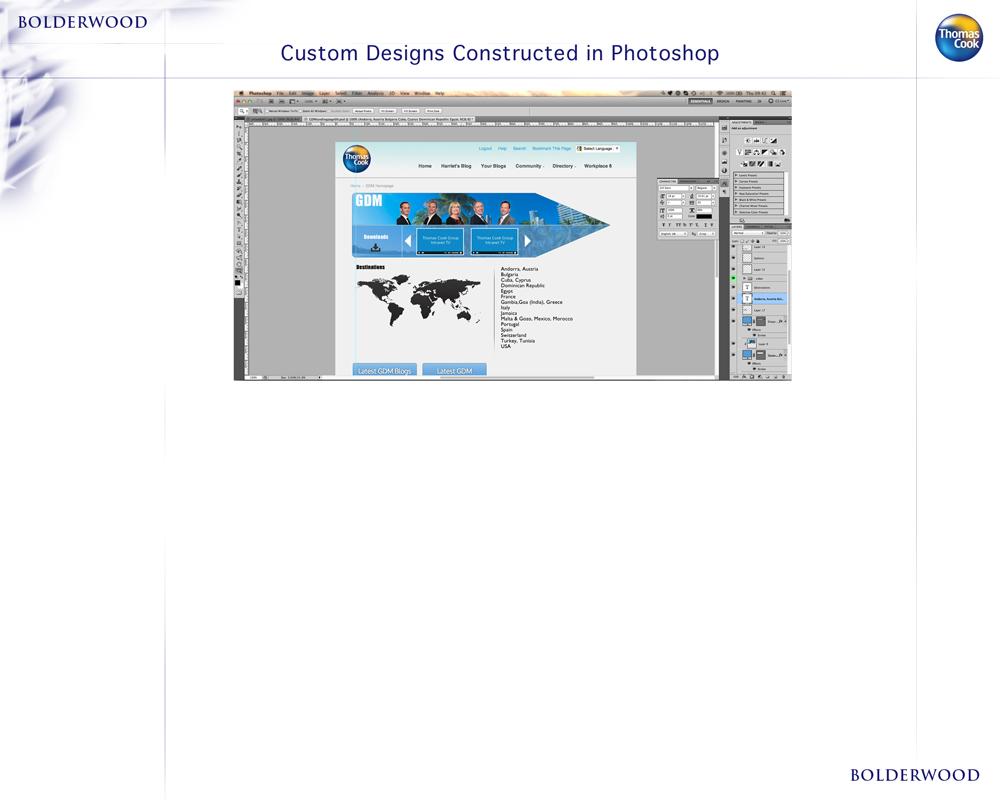Click the Actual Pixels button
This screenshot has height=800, width=1000.
pyautogui.click(x=363, y=111)
